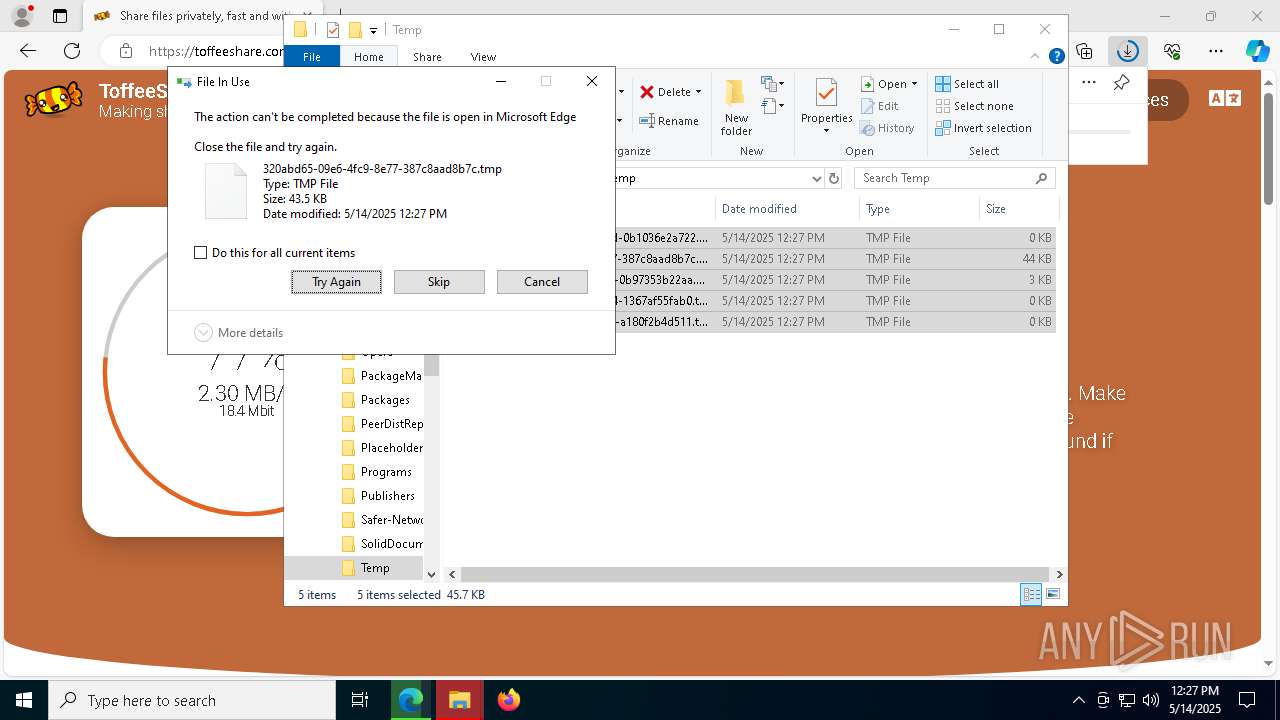
Task: Click Select none in ribbon
Action: coord(974,106)
